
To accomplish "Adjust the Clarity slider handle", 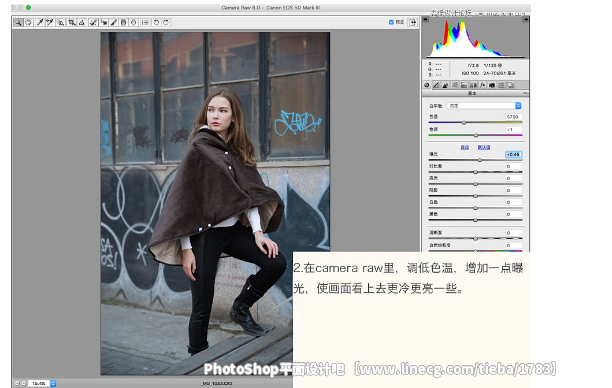I will [x=475, y=238].
